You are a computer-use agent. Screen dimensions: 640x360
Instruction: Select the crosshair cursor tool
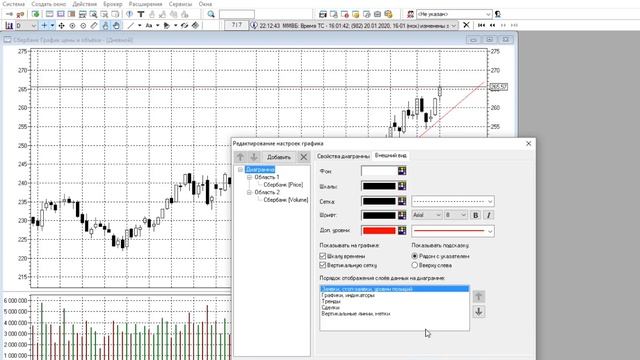click(x=44, y=26)
